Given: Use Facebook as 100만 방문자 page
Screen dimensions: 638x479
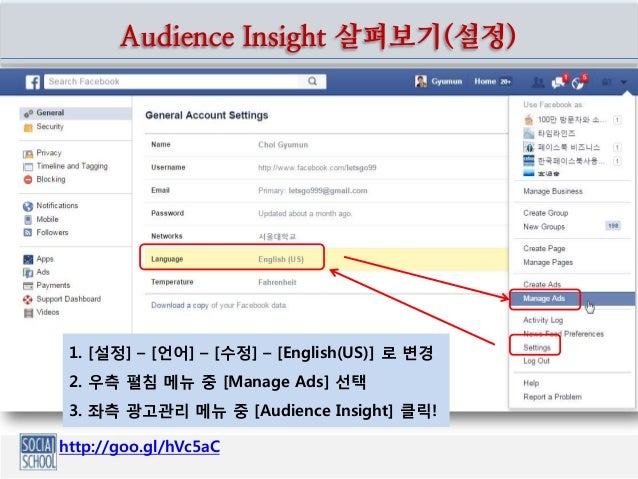Looking at the screenshot, I should (x=572, y=120).
